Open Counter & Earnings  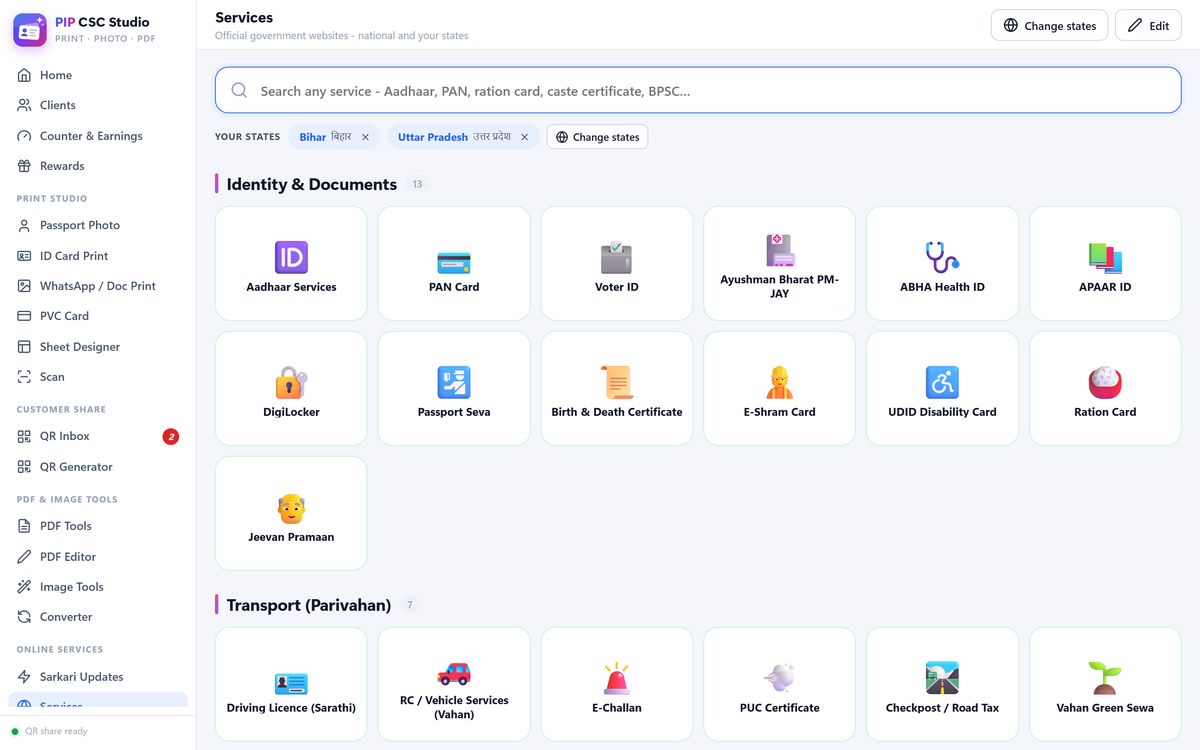click(x=98, y=136)
